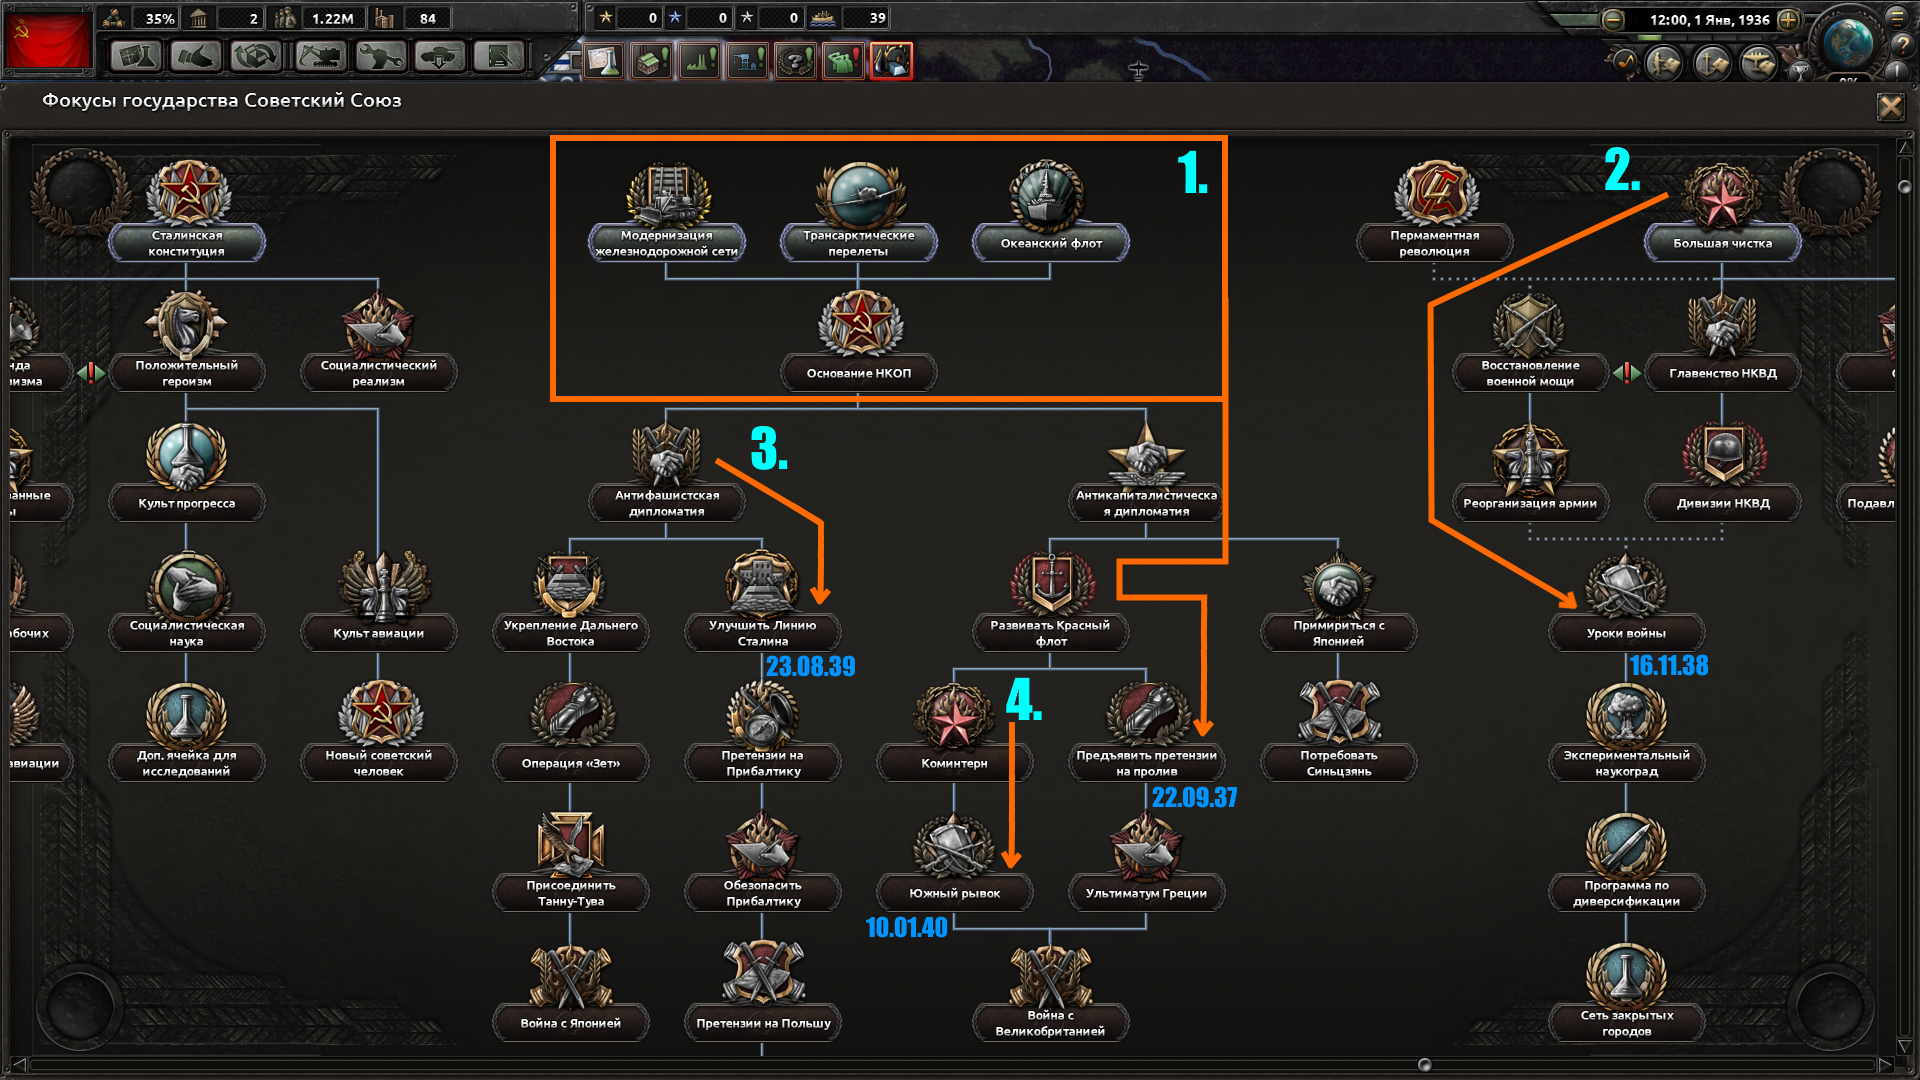The height and width of the screenshot is (1080, 1920).
Task: Open the Trade tab with cycling arrows
Action: click(x=255, y=56)
